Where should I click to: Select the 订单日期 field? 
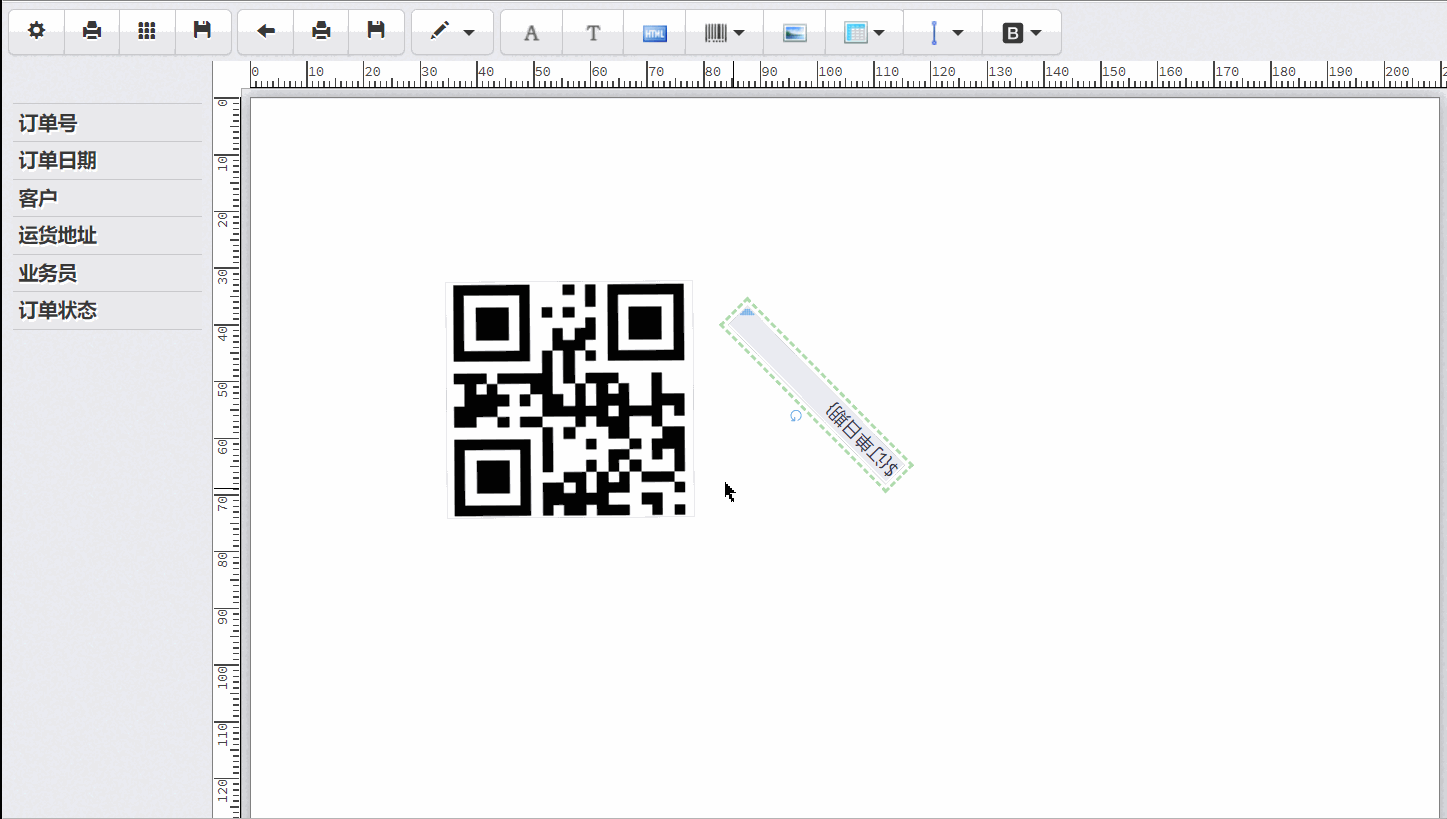tap(107, 161)
